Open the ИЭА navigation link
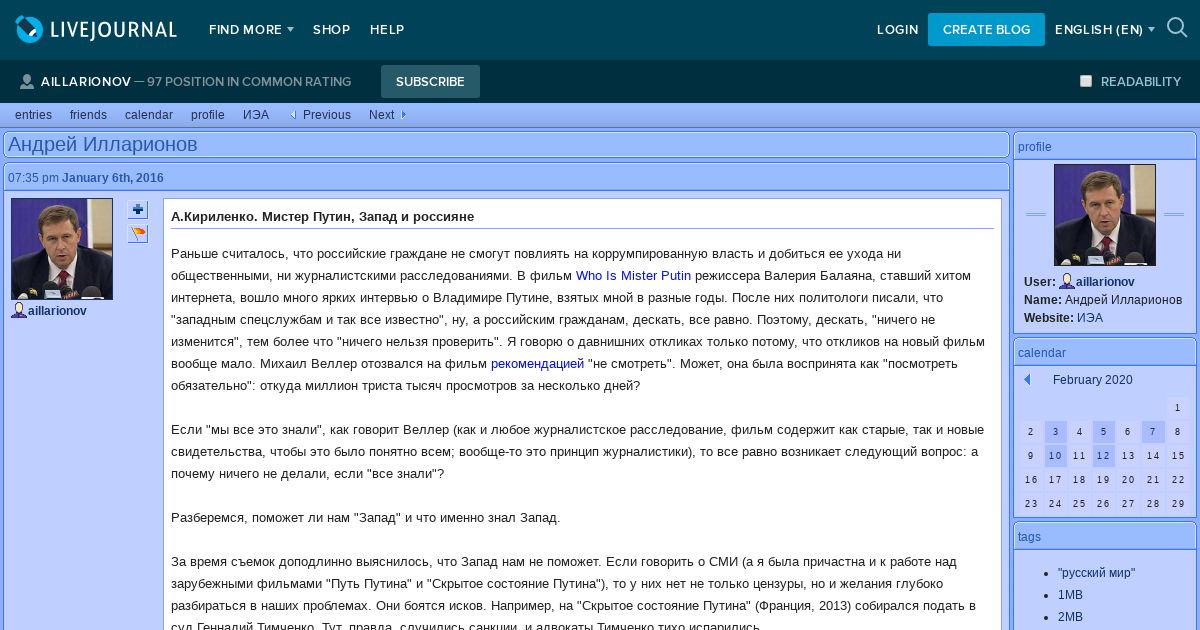1200x630 pixels. pos(256,115)
